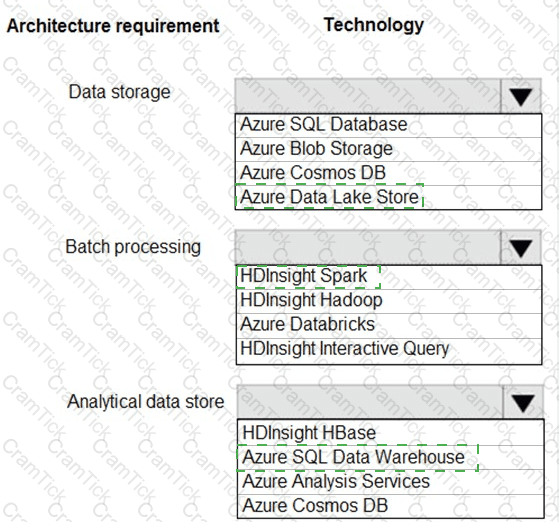Choose Azure Cosmos DB under Data storage
Screen dimensions: 559x522
(x=388, y=173)
